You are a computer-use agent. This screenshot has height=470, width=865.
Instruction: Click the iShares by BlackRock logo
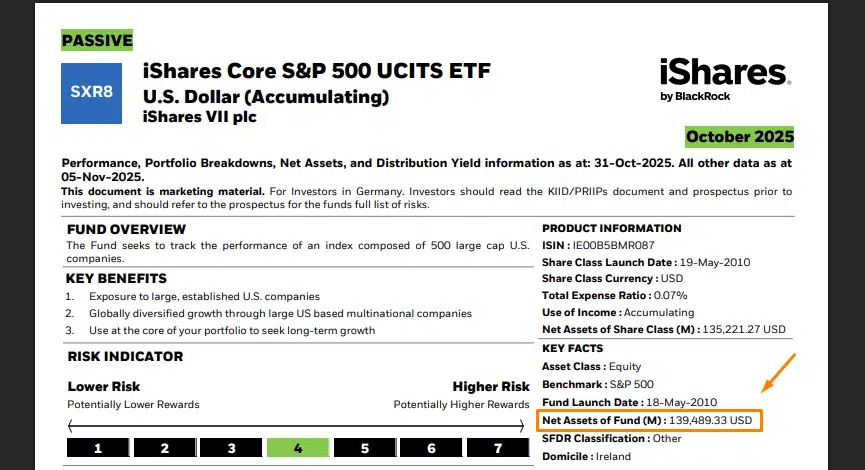pyautogui.click(x=724, y=78)
